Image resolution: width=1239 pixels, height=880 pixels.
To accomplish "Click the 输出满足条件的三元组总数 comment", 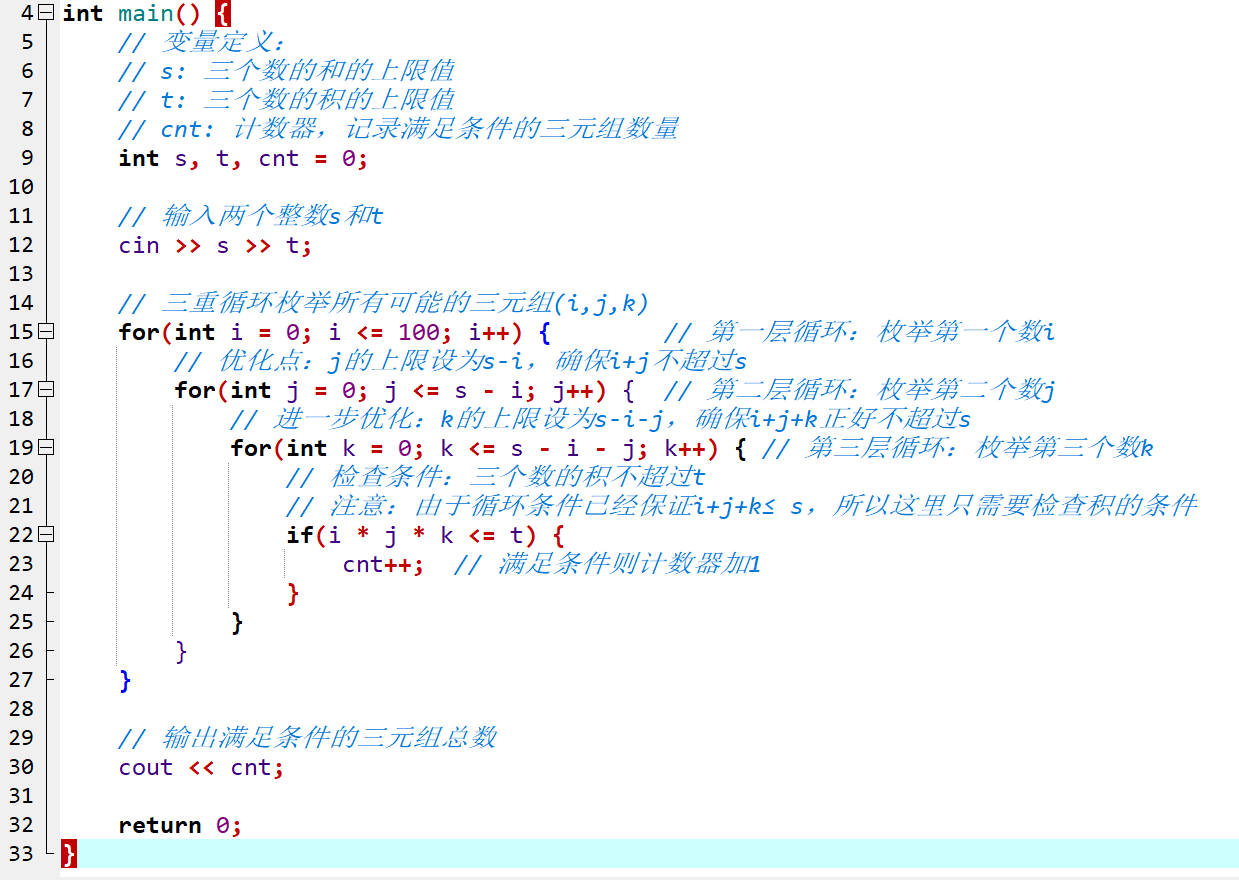I will 307,739.
